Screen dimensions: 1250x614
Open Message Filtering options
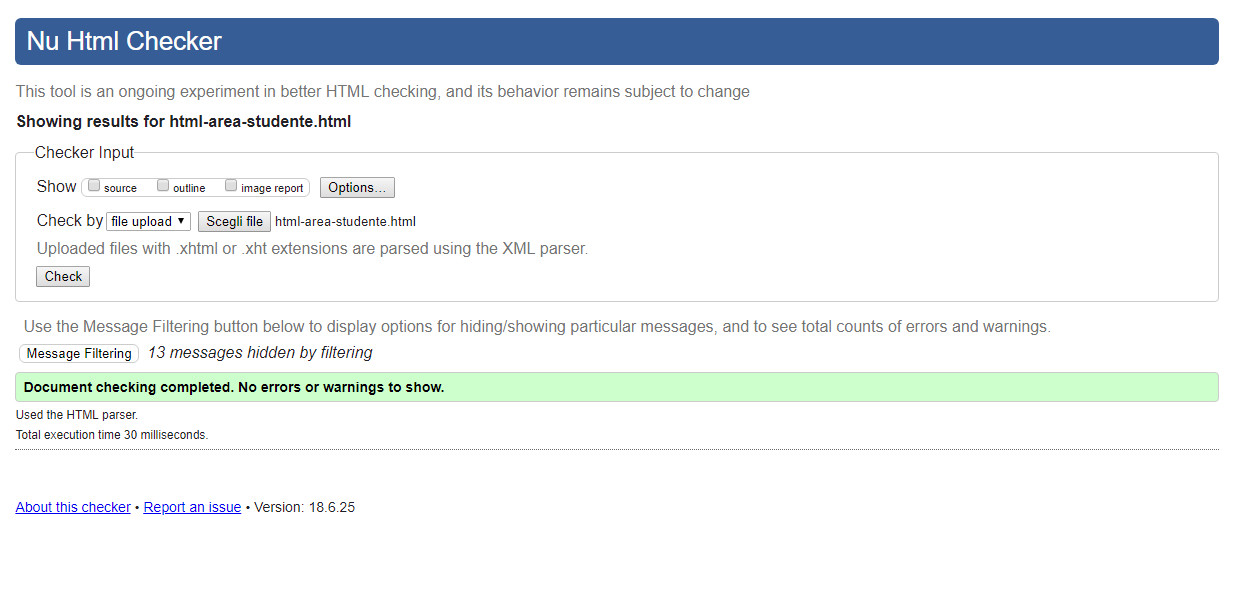[x=79, y=353]
